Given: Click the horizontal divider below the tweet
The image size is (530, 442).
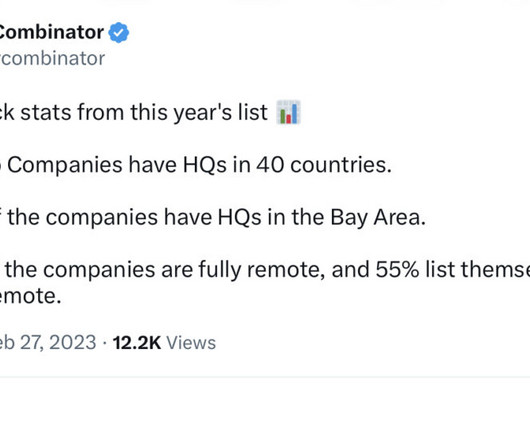Looking at the screenshot, I should pos(265,376).
